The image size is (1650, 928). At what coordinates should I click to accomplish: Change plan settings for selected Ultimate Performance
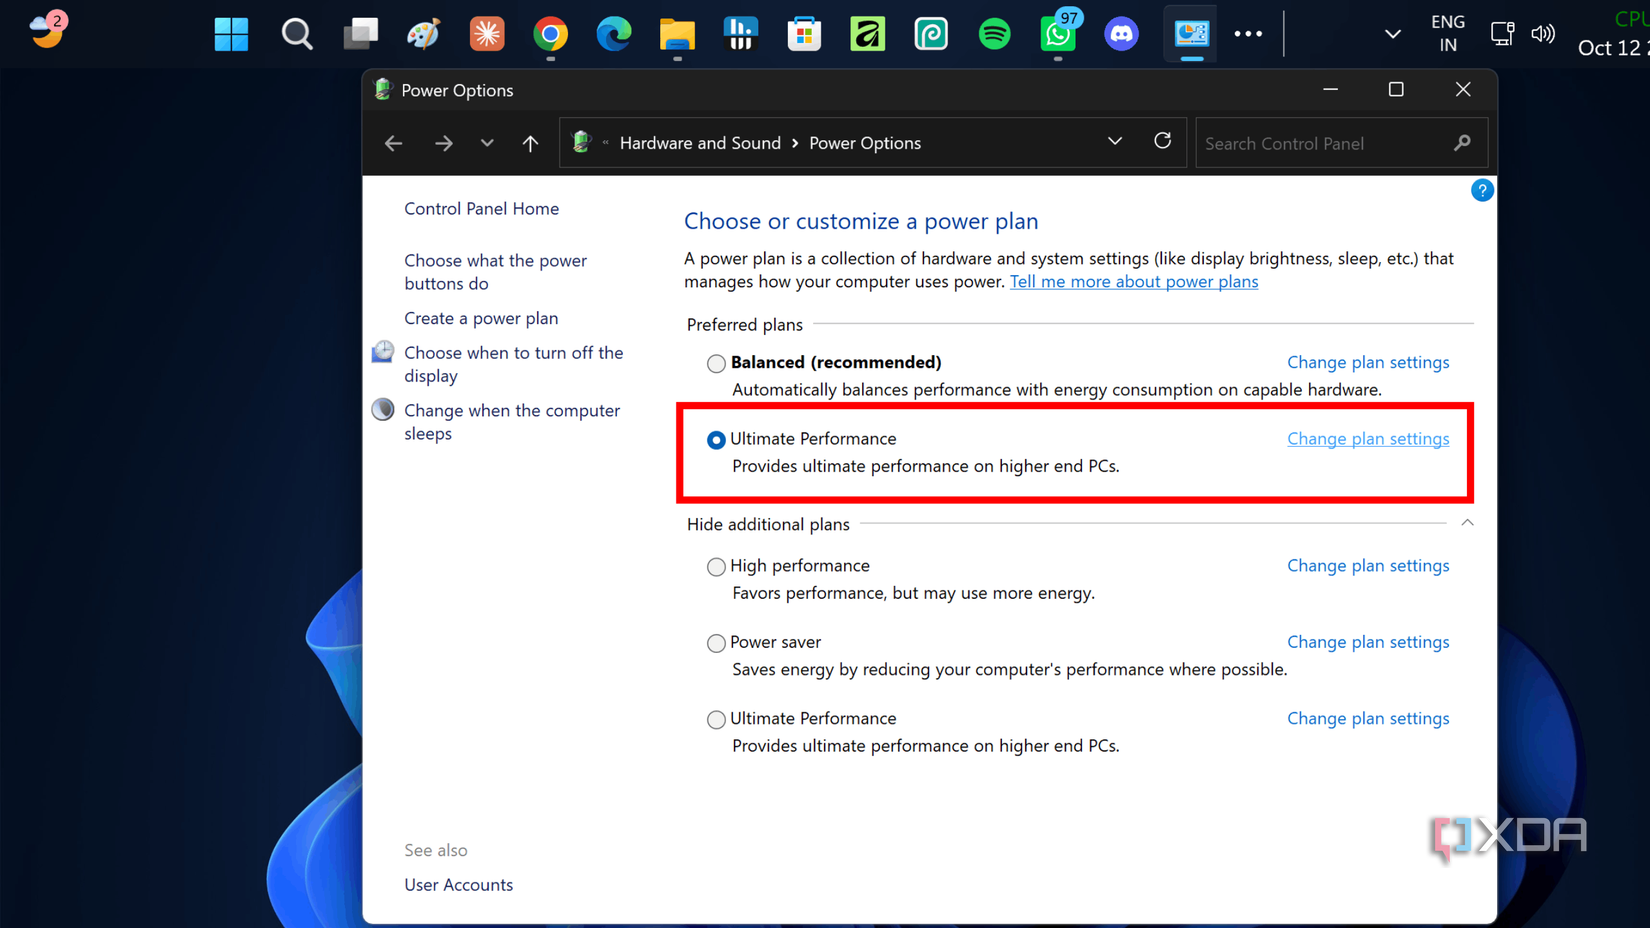point(1368,438)
